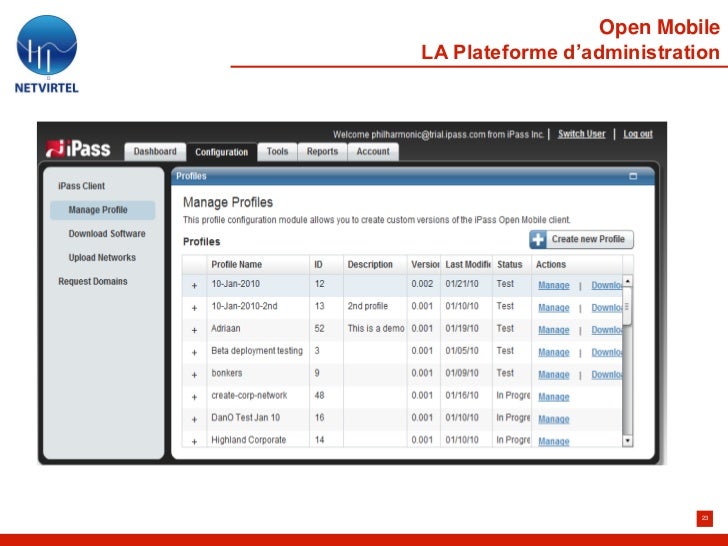Click Manage for Adriaan profile
The width and height of the screenshot is (728, 546).
tap(554, 330)
